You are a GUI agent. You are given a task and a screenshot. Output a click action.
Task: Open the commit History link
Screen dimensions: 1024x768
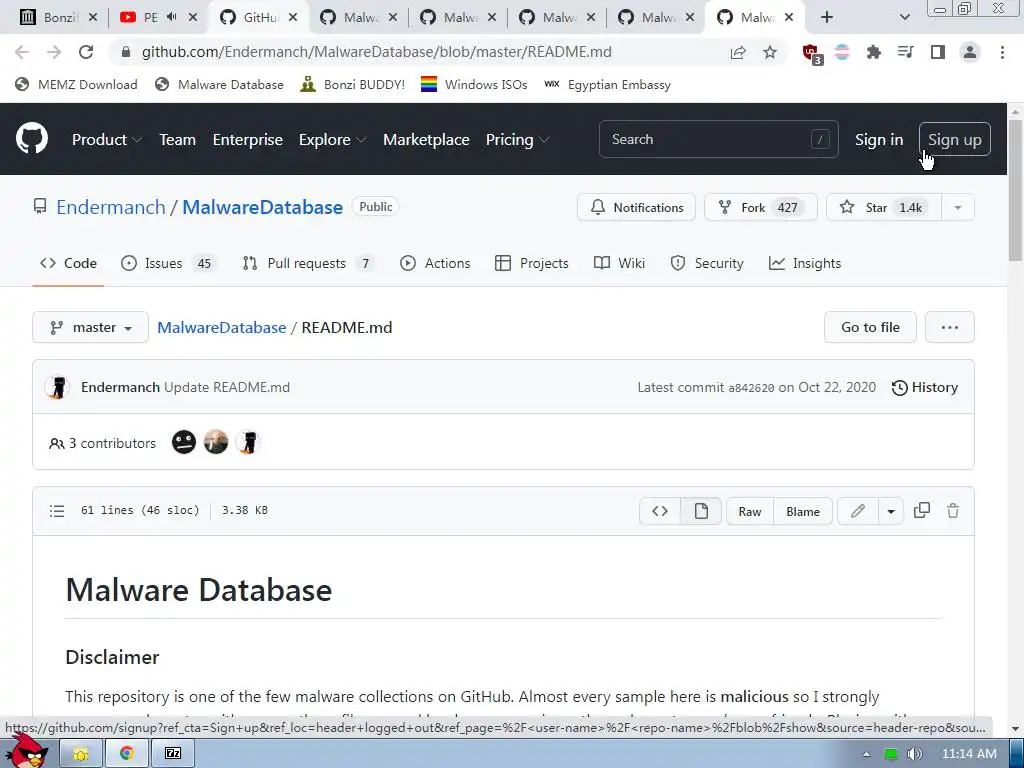pos(925,387)
